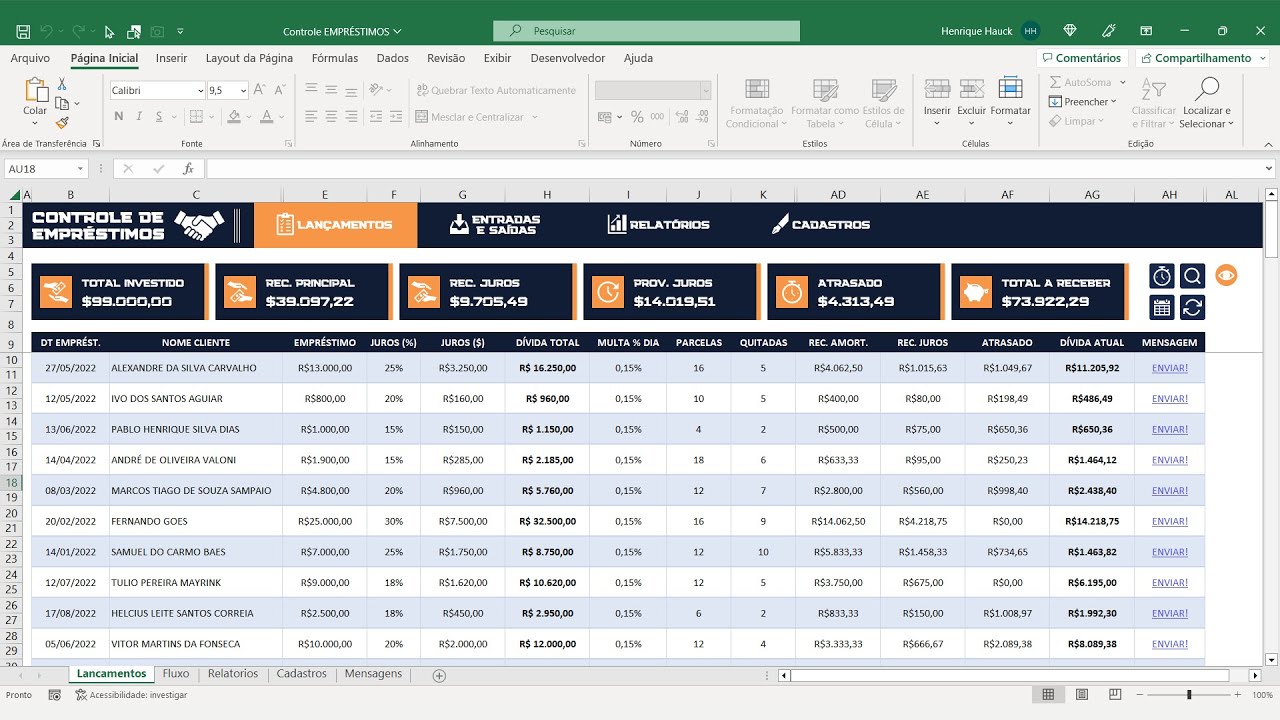Open the font name Calibri dropdown
1280x720 pixels.
[x=199, y=90]
